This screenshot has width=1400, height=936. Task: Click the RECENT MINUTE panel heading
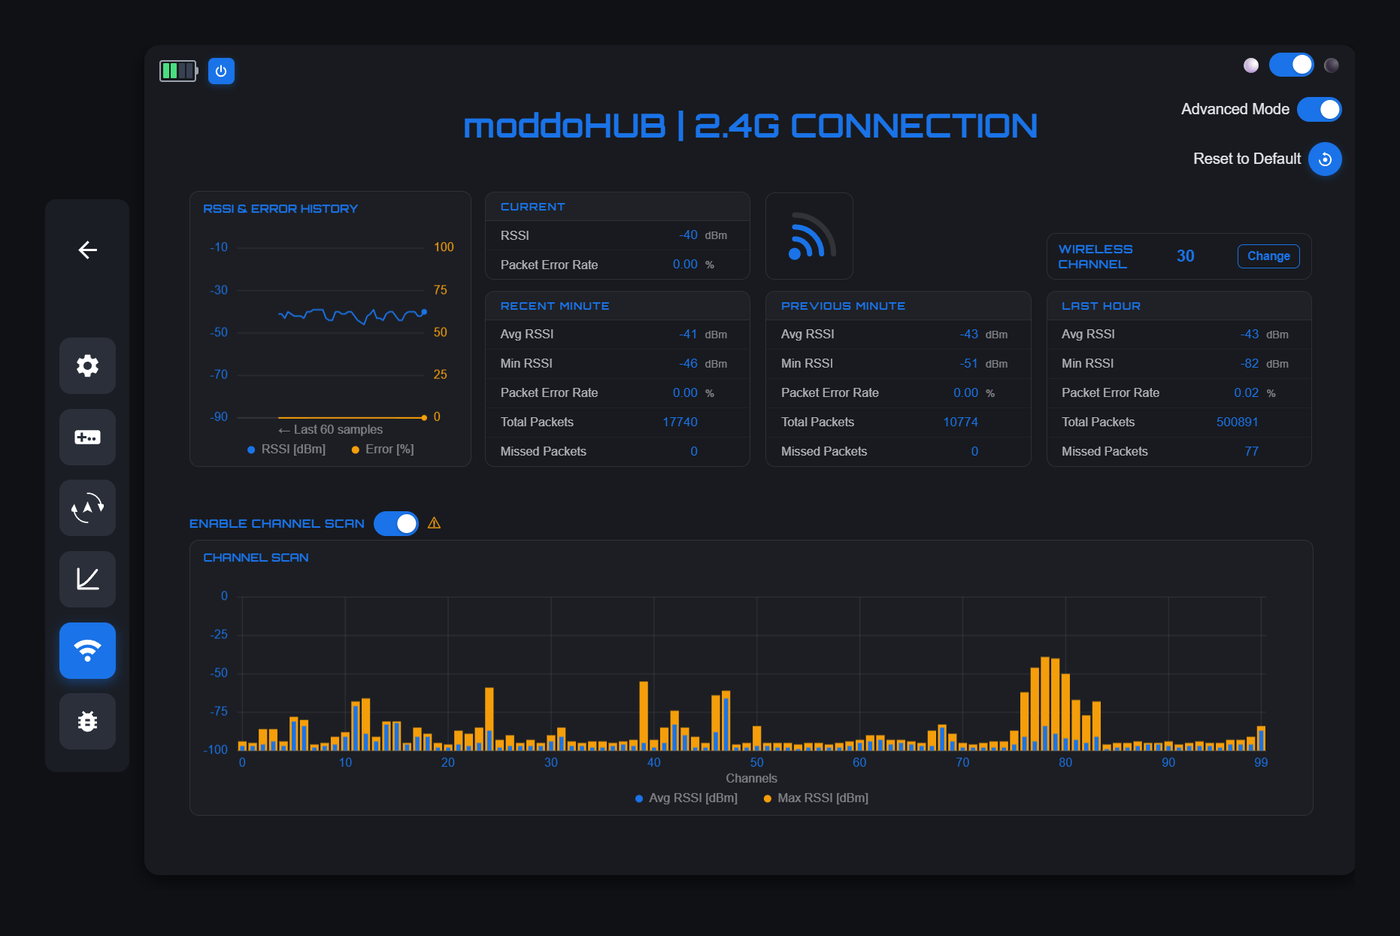click(555, 306)
